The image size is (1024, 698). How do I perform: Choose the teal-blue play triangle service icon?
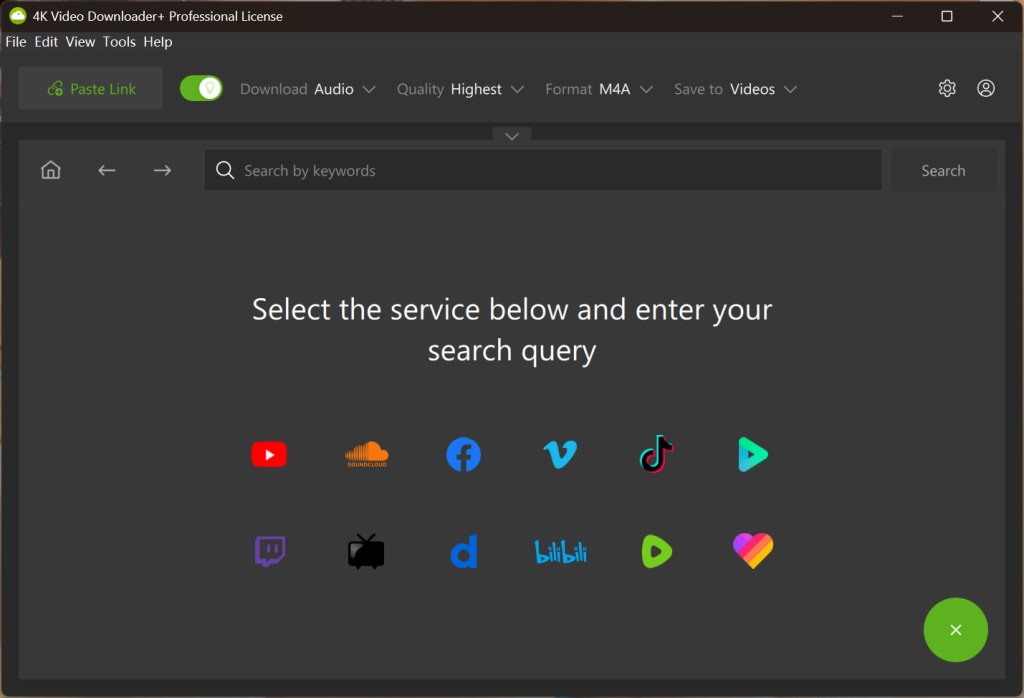(753, 454)
